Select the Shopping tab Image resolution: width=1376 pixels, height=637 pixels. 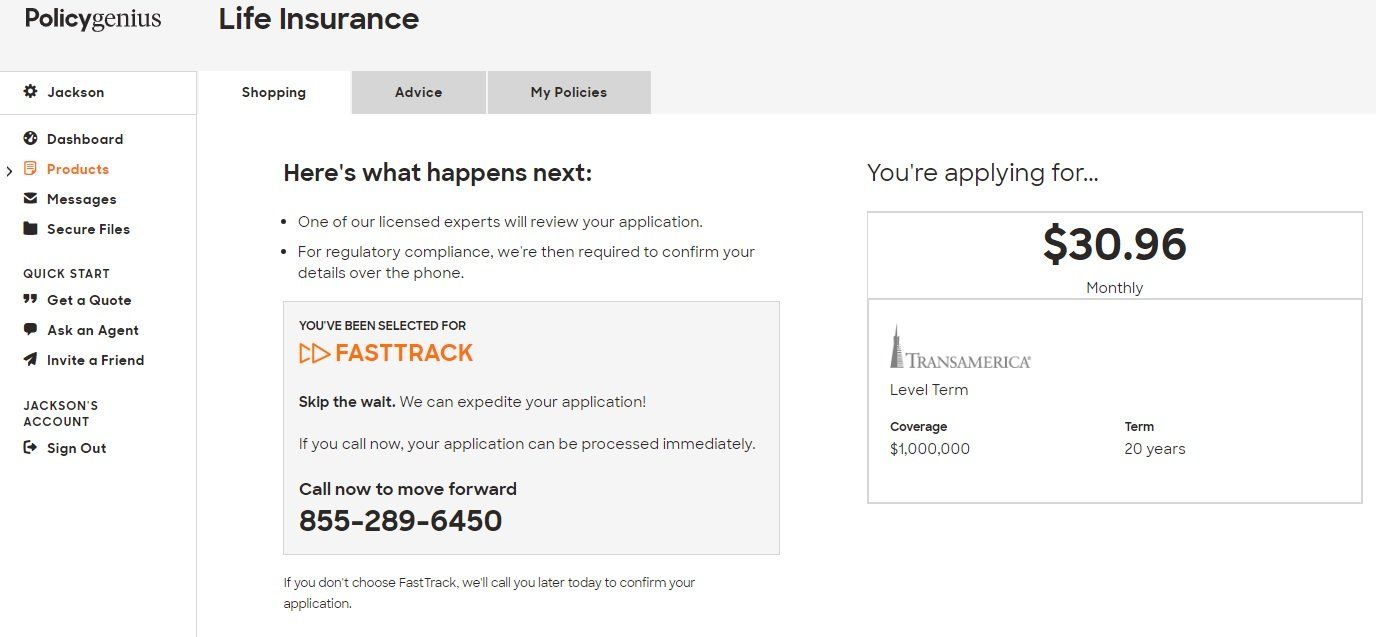click(x=274, y=92)
